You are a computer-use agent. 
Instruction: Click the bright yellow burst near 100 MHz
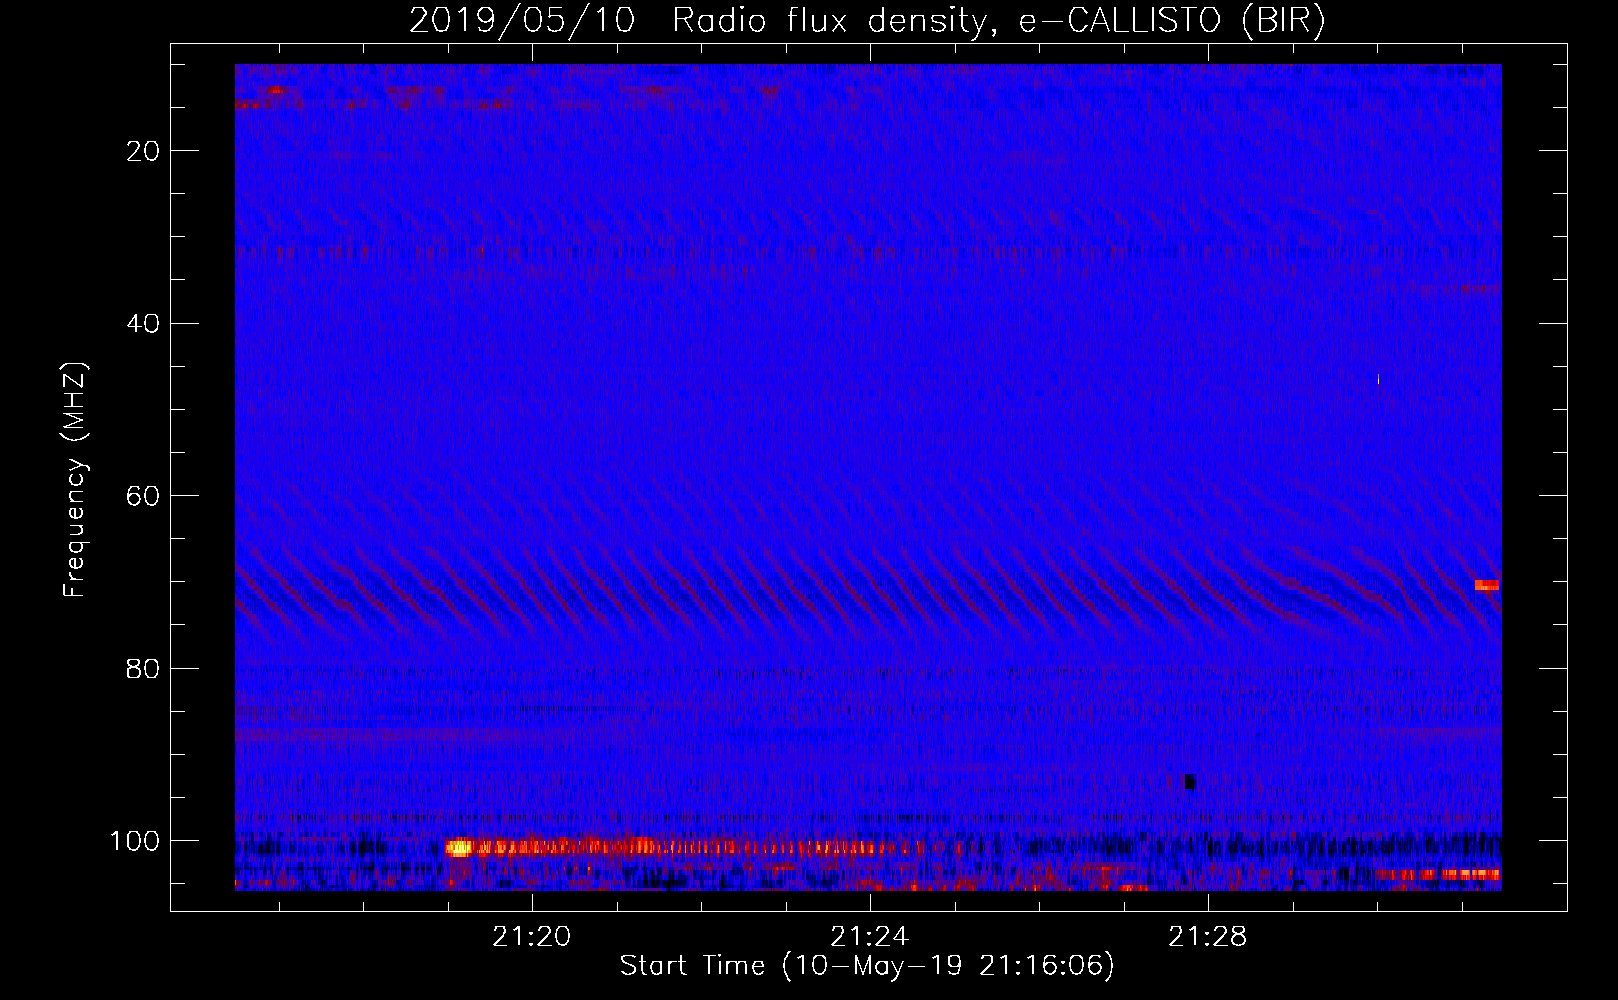tap(459, 848)
